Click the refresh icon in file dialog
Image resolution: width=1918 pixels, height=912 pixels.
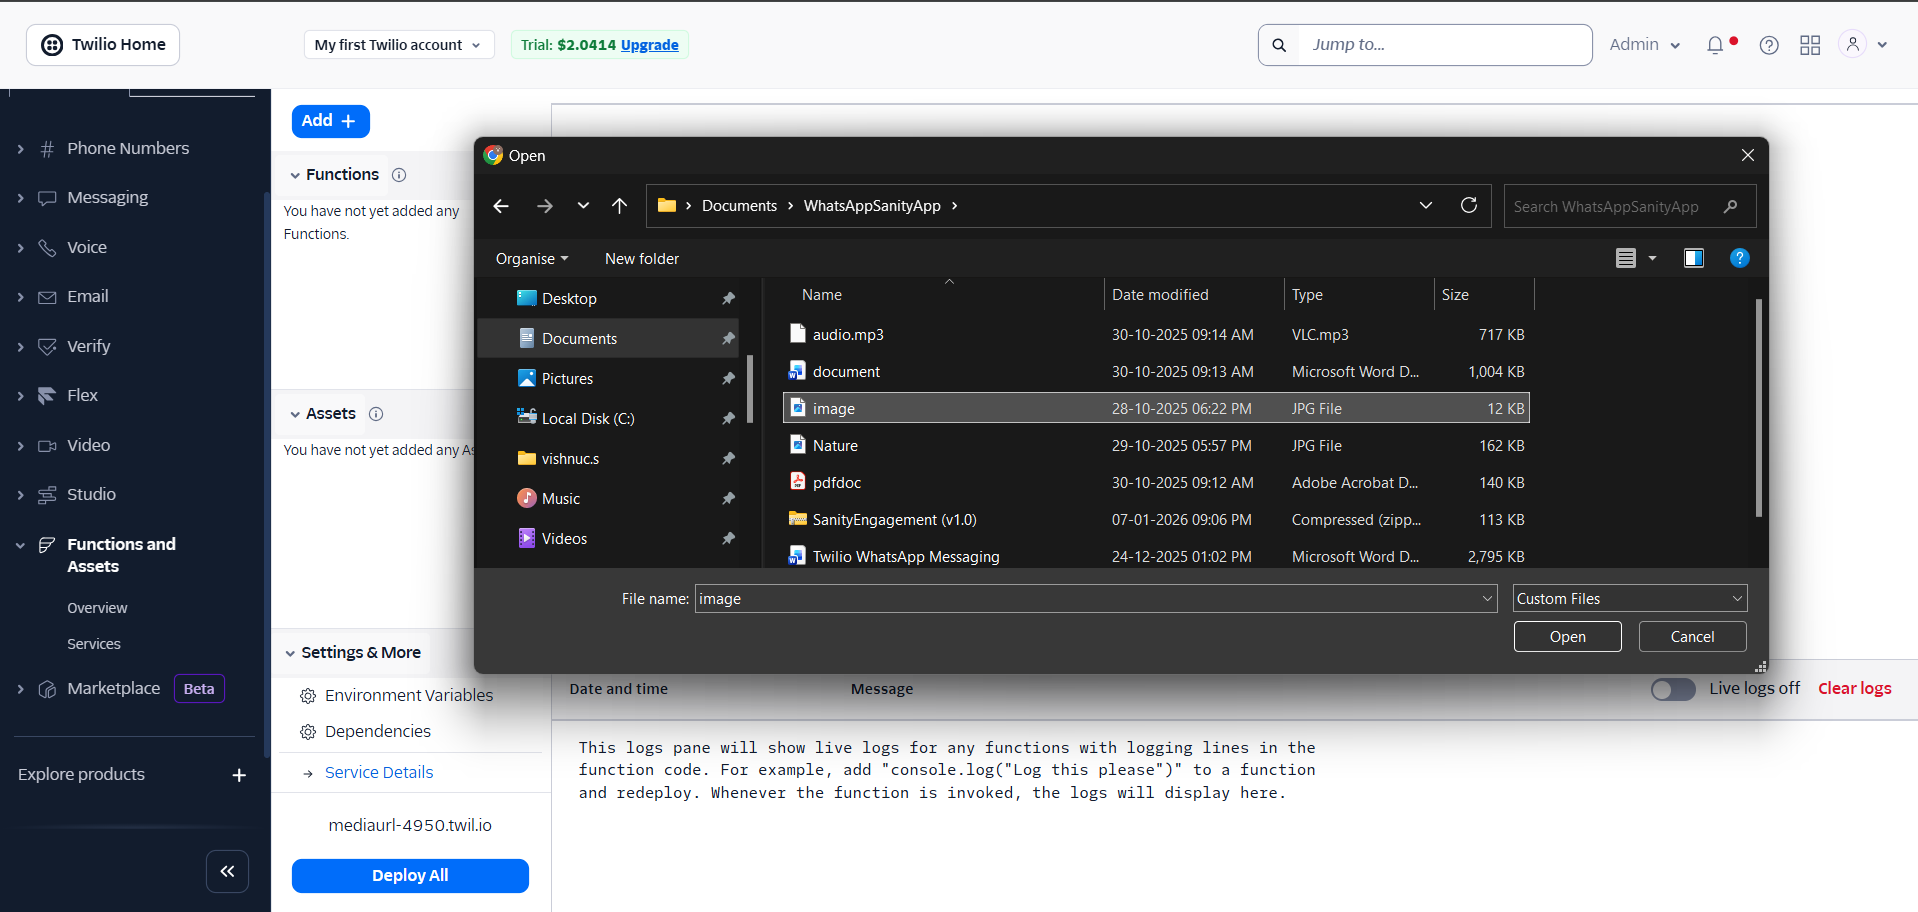tap(1468, 205)
